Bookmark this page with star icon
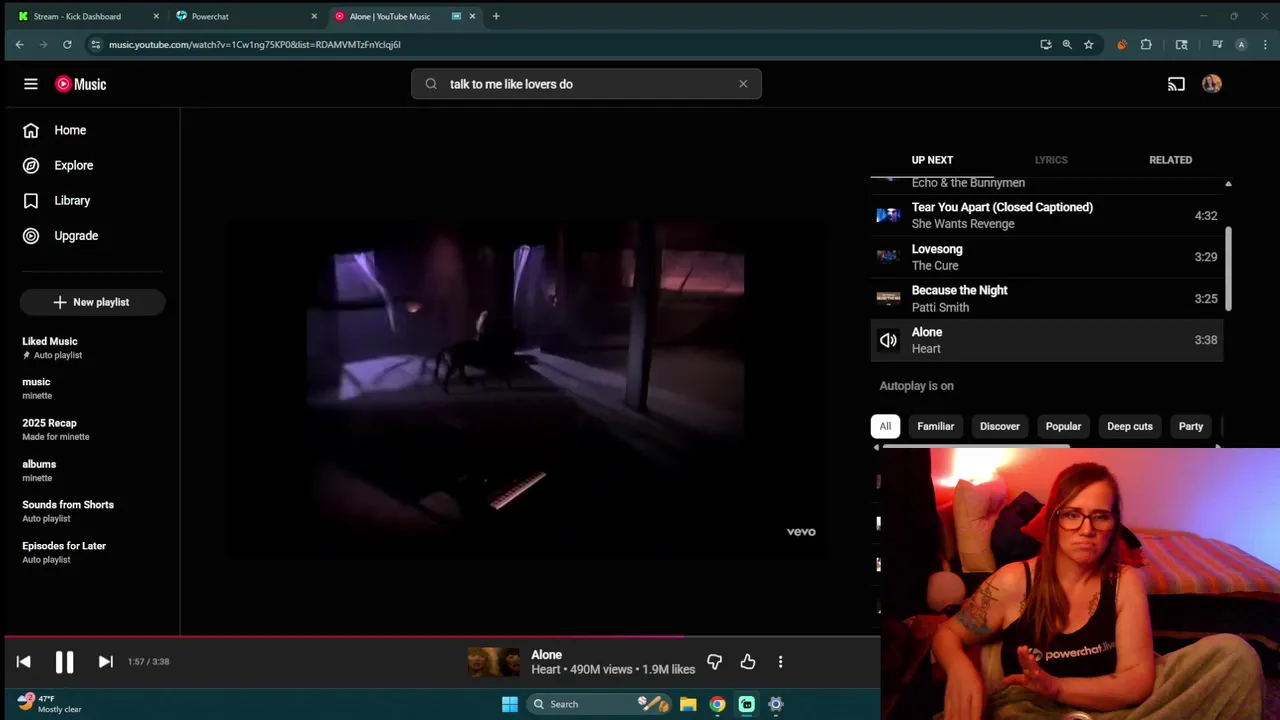1280x720 pixels. [1088, 44]
